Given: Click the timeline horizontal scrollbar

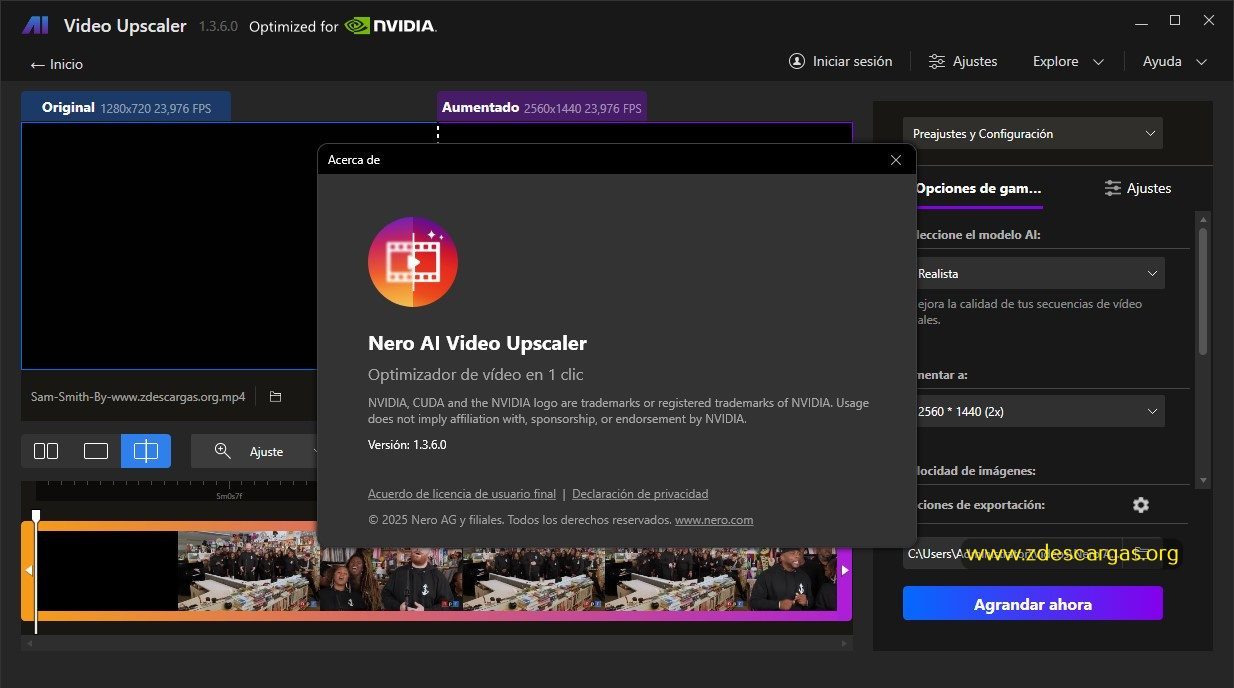Looking at the screenshot, I should pos(436,644).
